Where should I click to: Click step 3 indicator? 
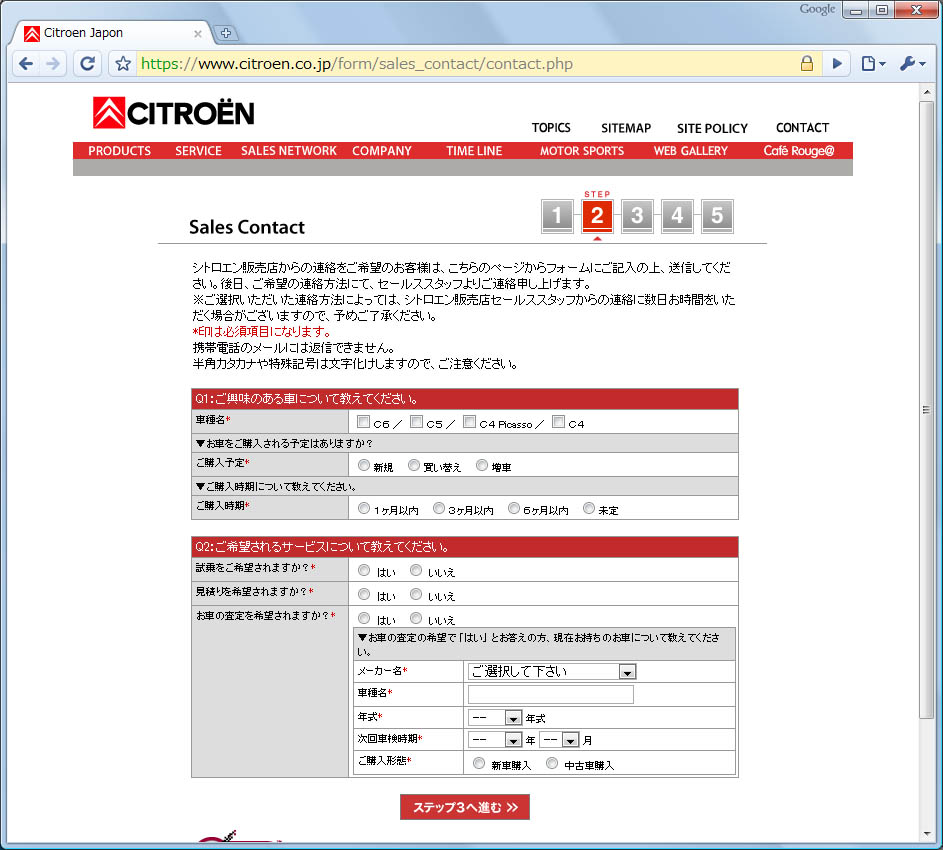point(637,215)
